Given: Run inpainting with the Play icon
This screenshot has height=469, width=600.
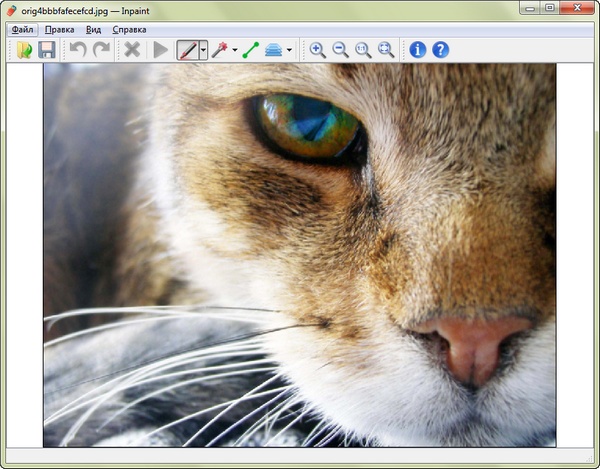Looking at the screenshot, I should coord(160,49).
